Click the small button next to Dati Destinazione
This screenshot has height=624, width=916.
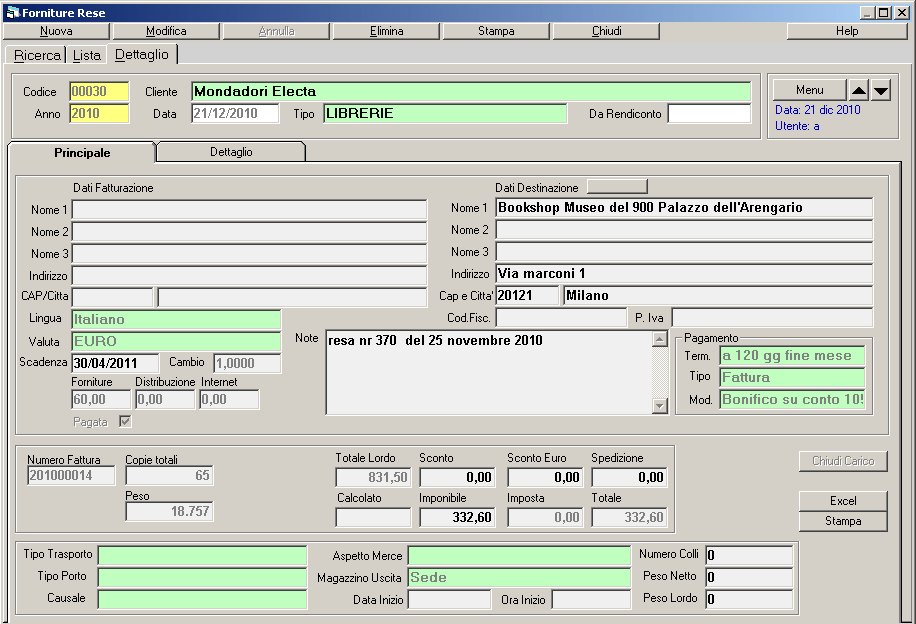(x=617, y=186)
